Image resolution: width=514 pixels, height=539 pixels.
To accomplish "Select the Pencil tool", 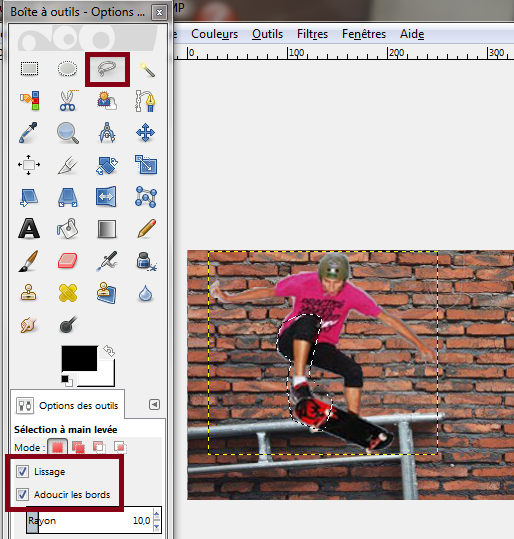I will pos(146,228).
